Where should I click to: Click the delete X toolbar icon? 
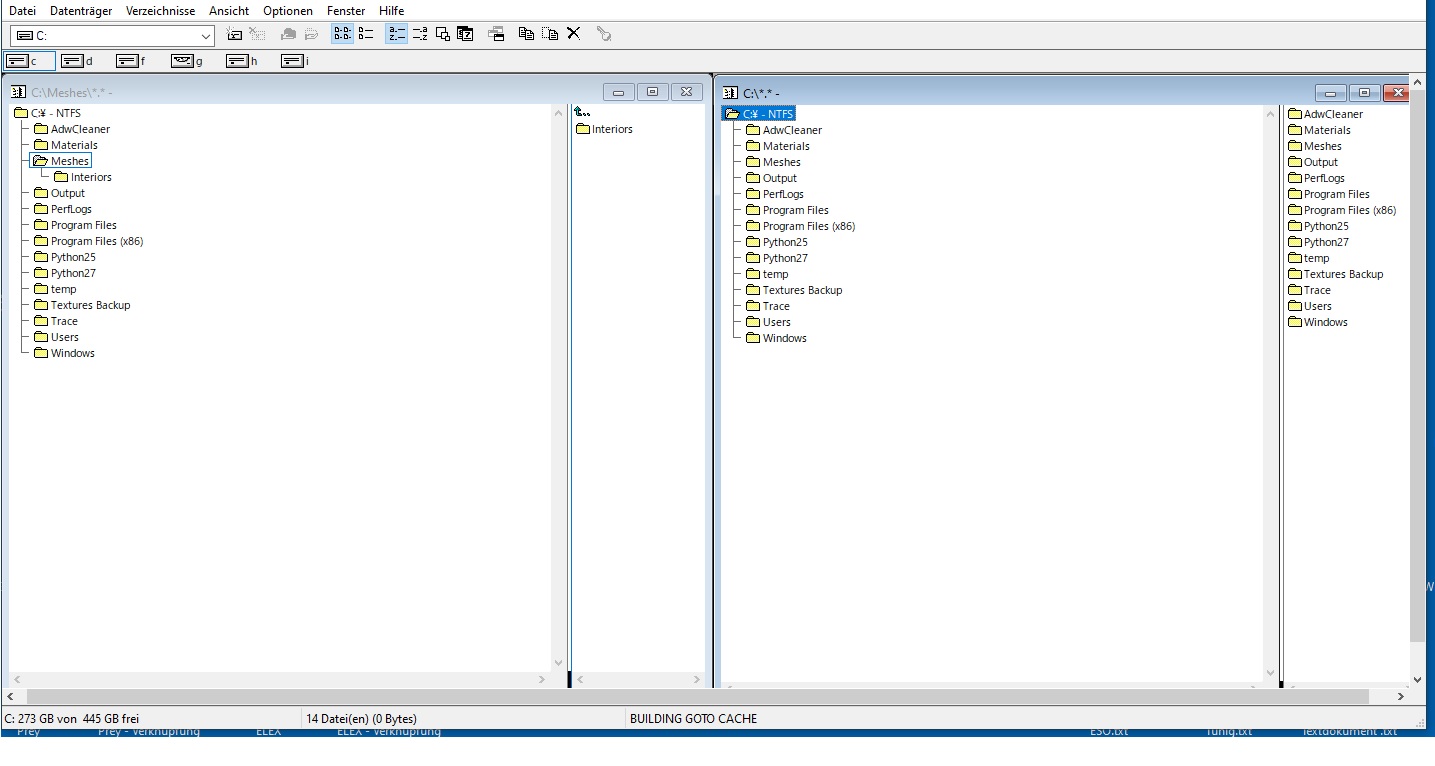574,34
